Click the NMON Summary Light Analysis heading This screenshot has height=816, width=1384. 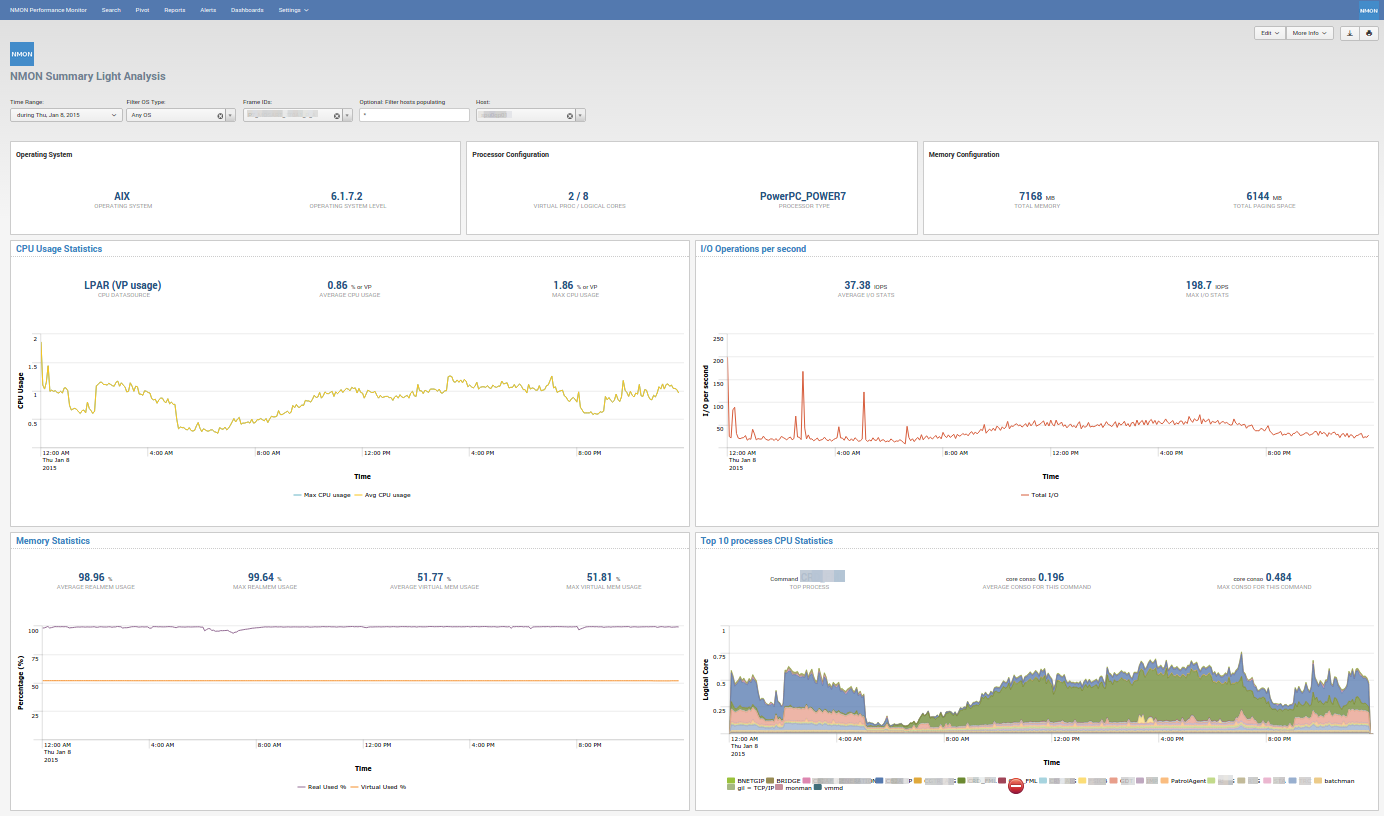[88, 76]
